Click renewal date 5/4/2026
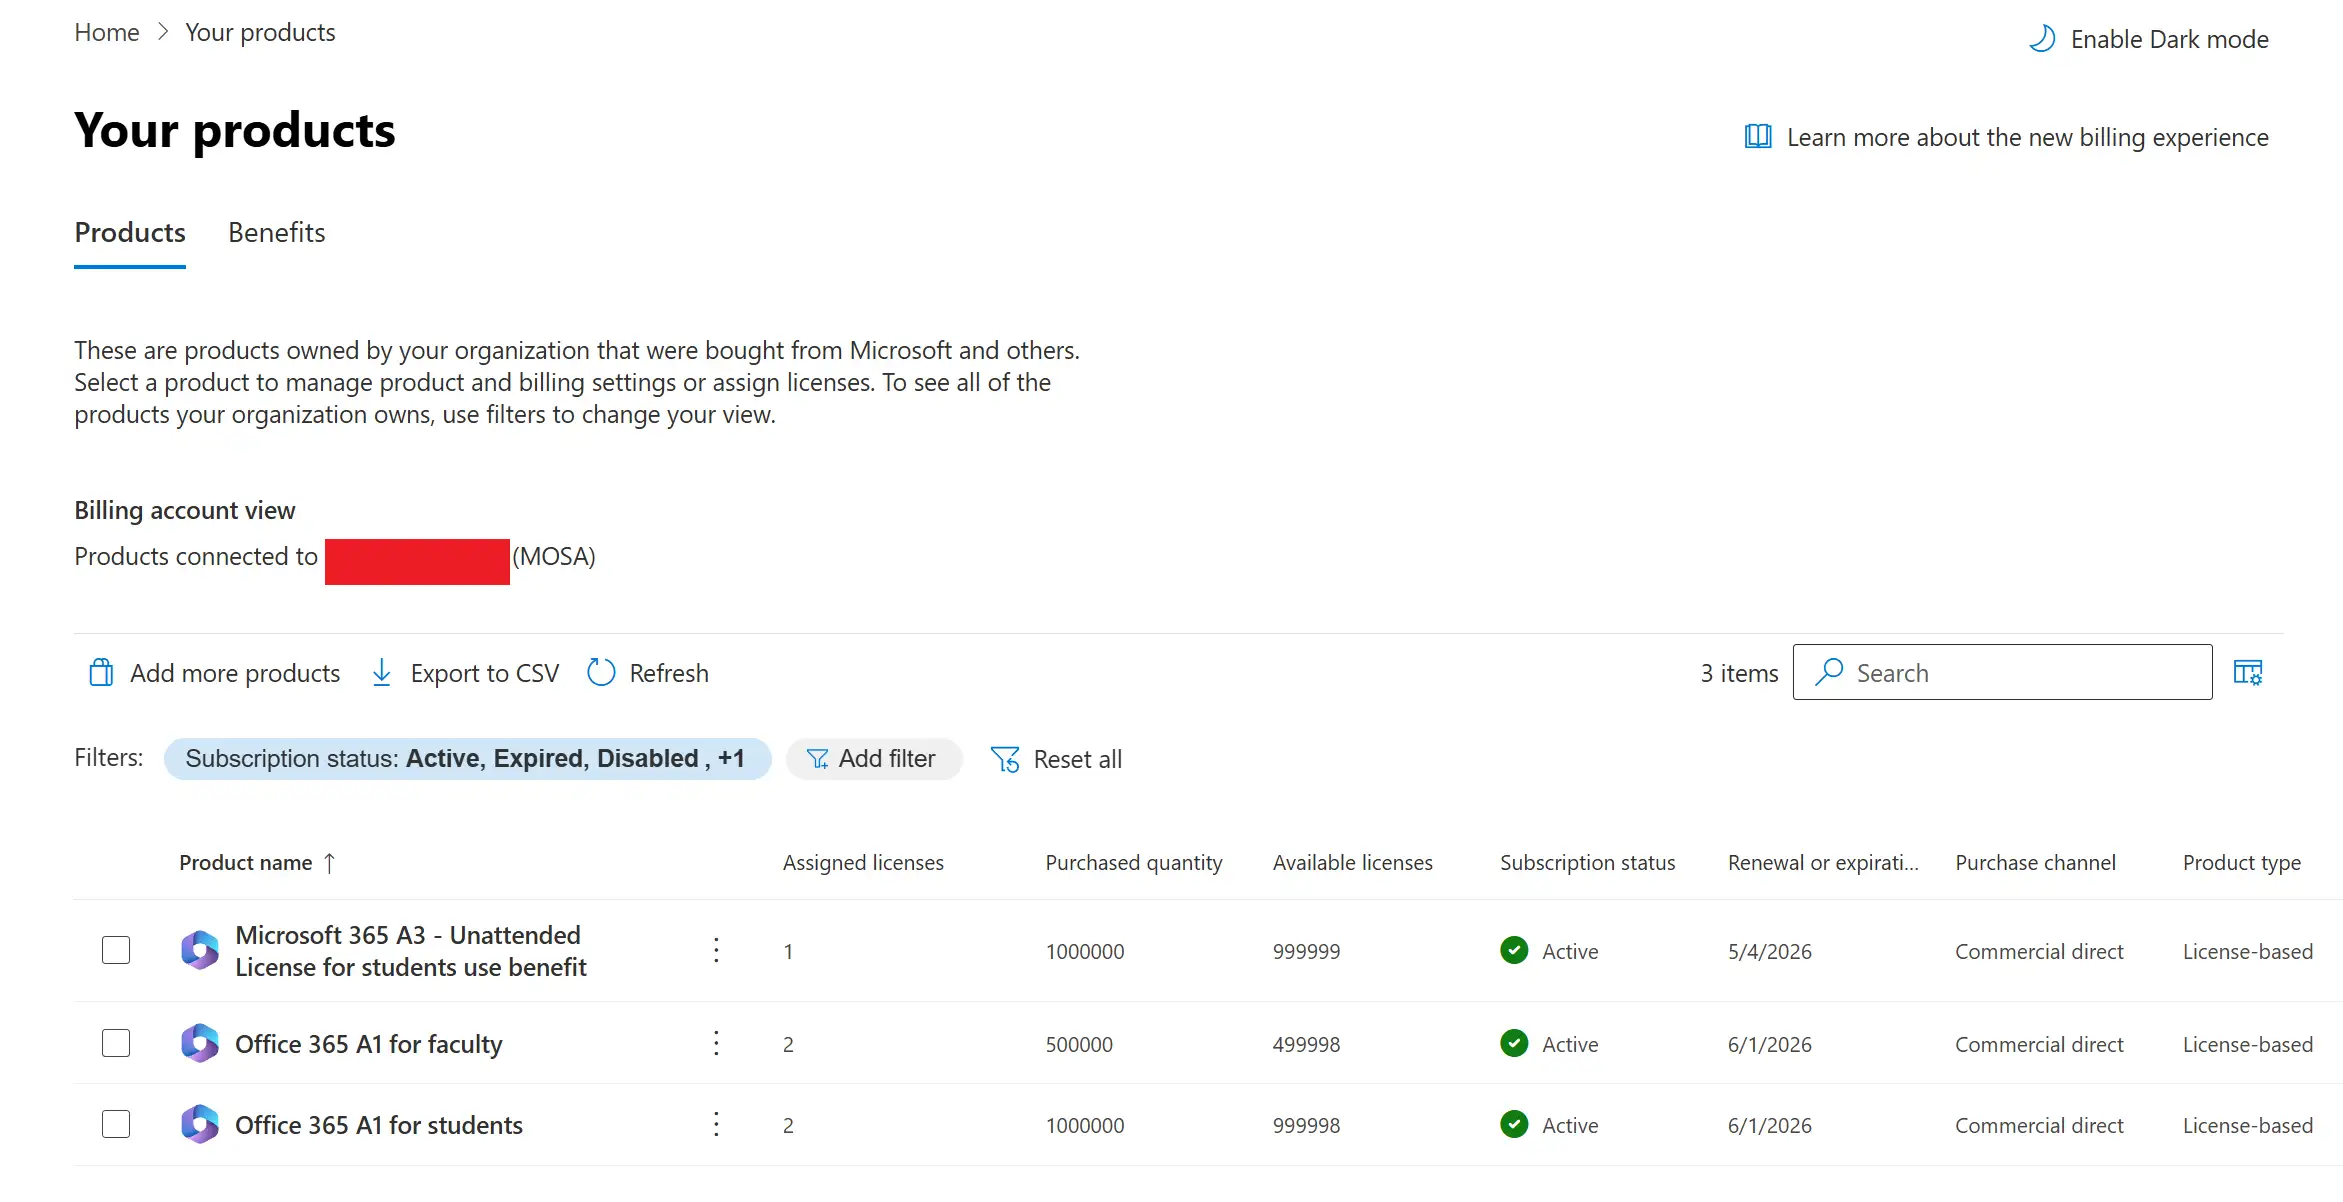This screenshot has height=1202, width=2343. 1769,951
